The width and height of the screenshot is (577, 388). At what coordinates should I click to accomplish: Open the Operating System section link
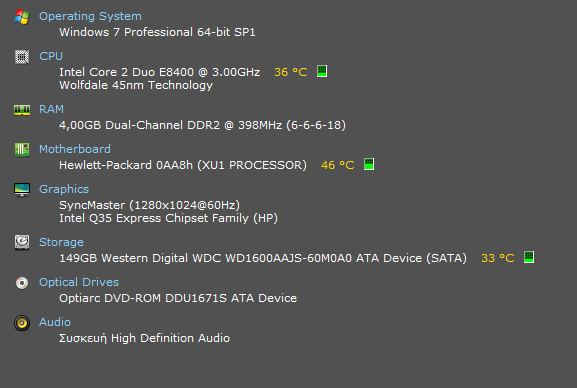coord(90,17)
